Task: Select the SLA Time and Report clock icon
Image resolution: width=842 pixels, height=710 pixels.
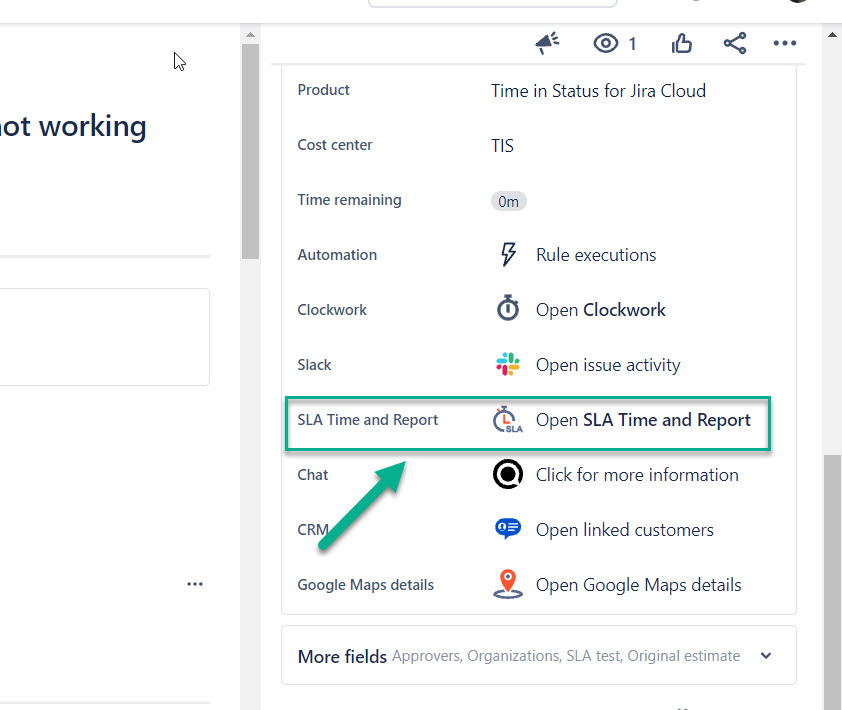Action: click(x=508, y=420)
